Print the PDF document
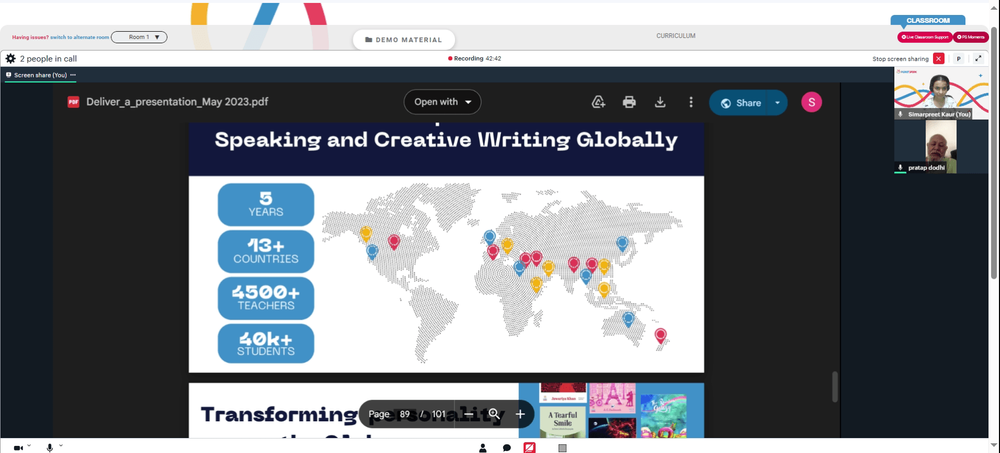This screenshot has width=1000, height=453. (x=629, y=102)
